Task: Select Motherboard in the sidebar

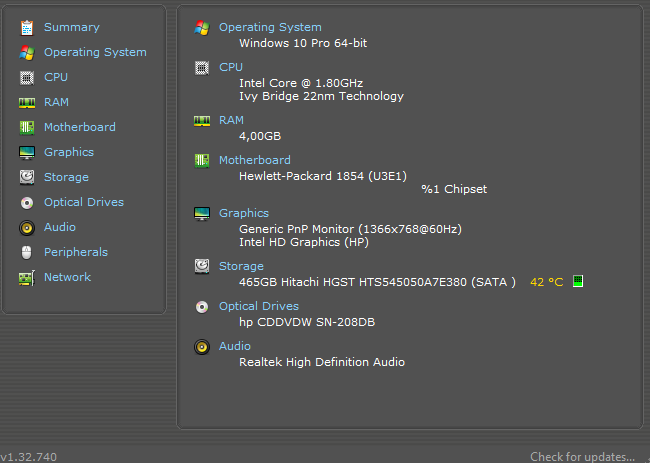Action: (x=80, y=127)
